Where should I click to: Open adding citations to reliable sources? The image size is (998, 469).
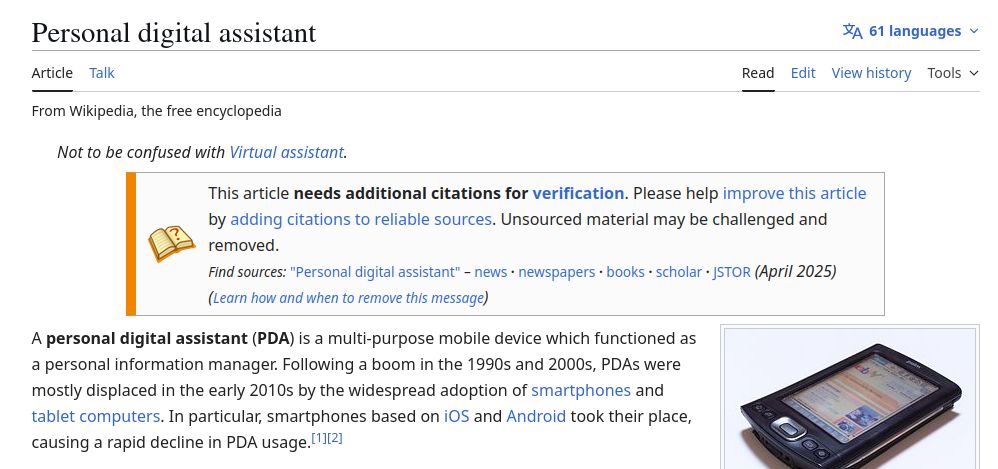click(361, 220)
